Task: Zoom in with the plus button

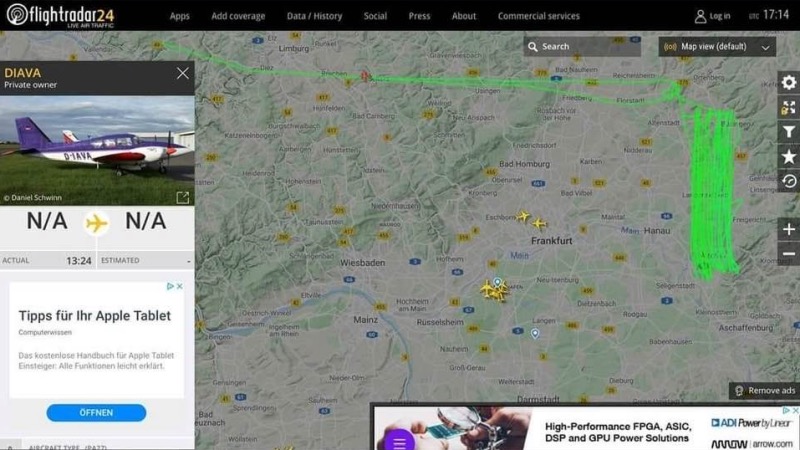Action: click(788, 230)
